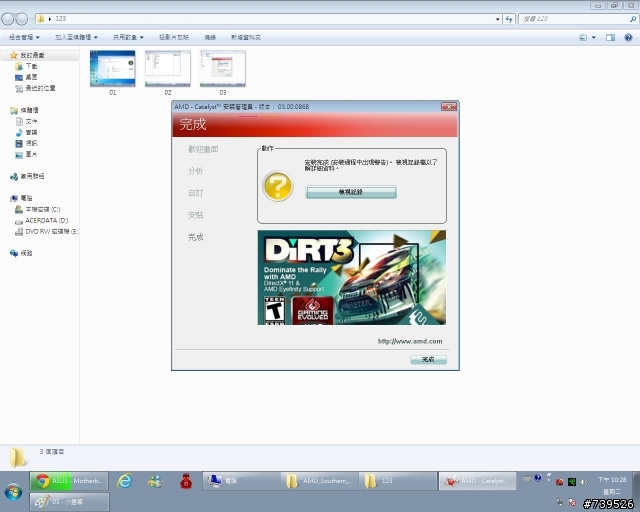Click the red figure icon on the taskbar
The width and height of the screenshot is (640, 512).
tap(186, 481)
